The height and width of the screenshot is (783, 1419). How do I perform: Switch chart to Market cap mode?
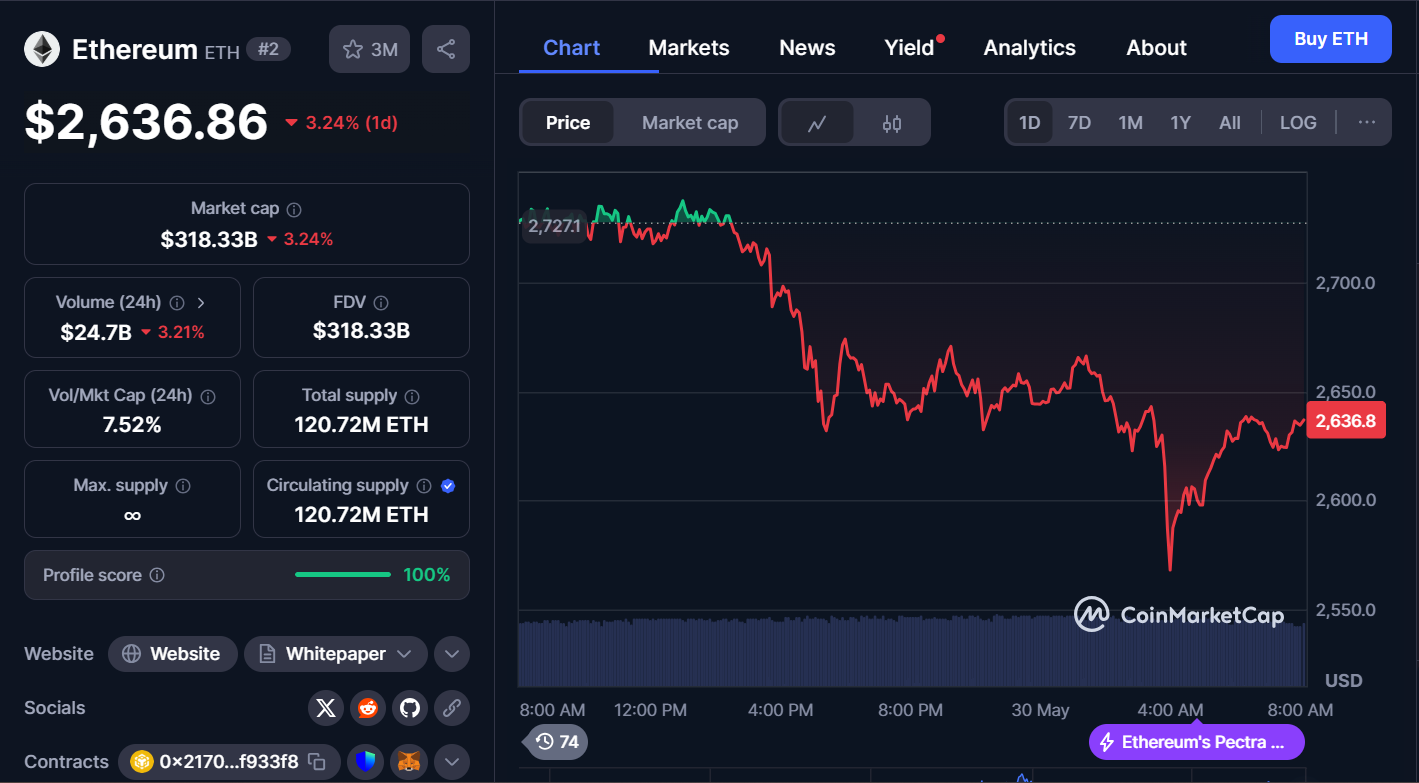(690, 123)
